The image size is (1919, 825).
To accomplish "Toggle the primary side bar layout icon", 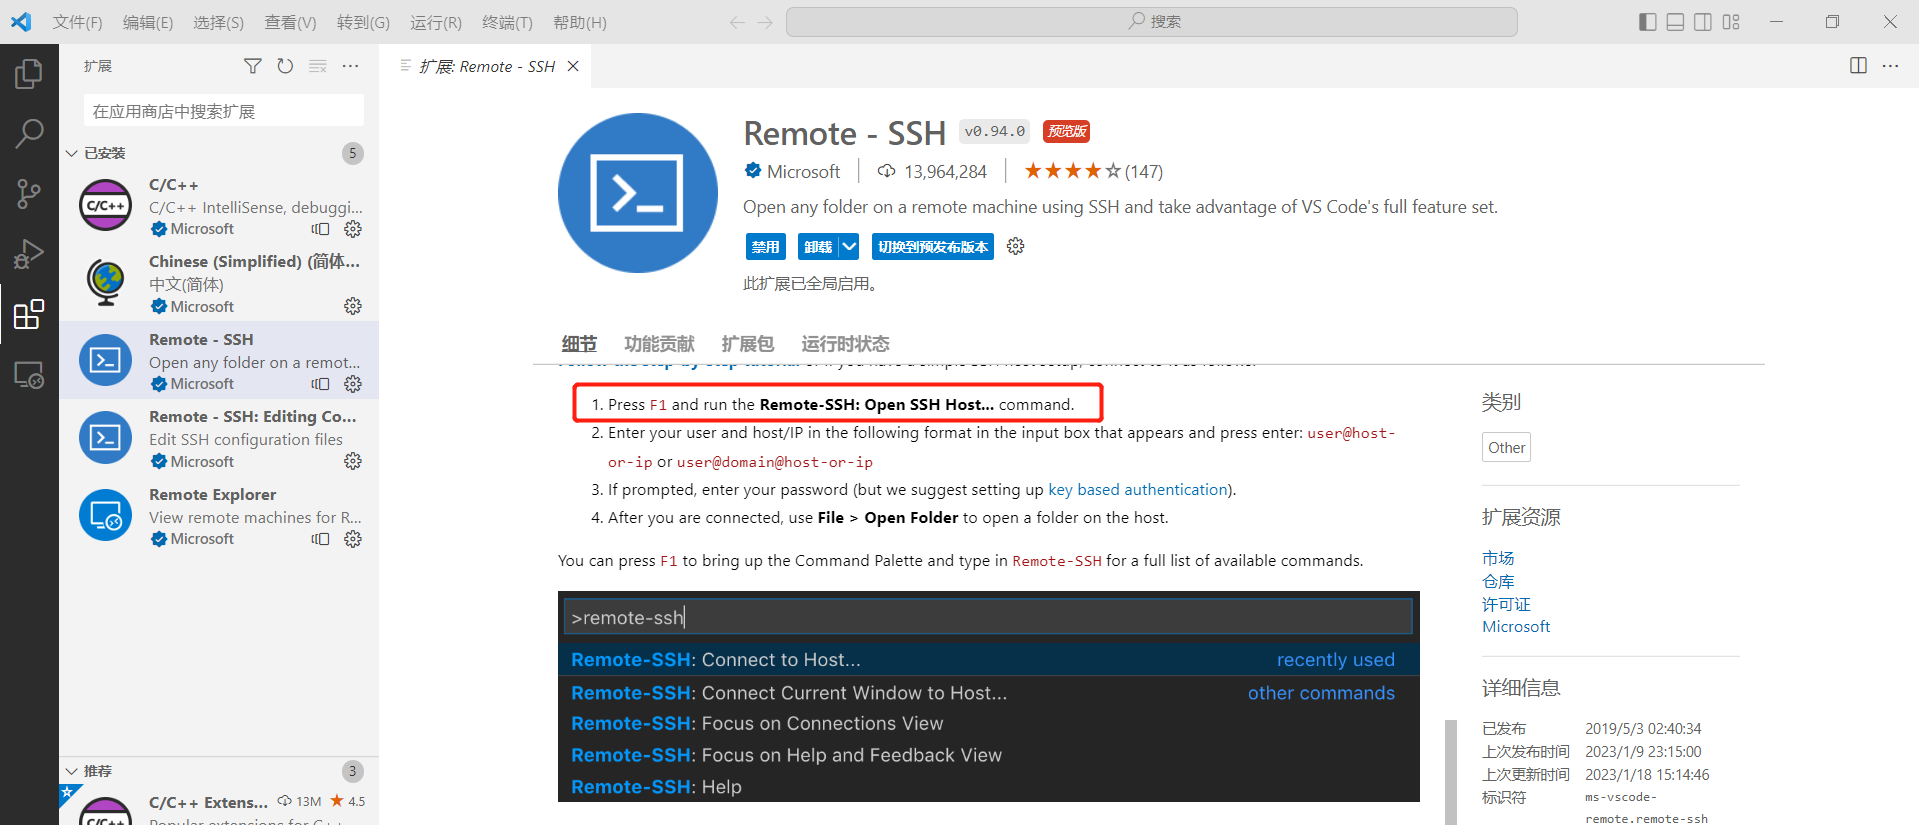I will [1648, 22].
